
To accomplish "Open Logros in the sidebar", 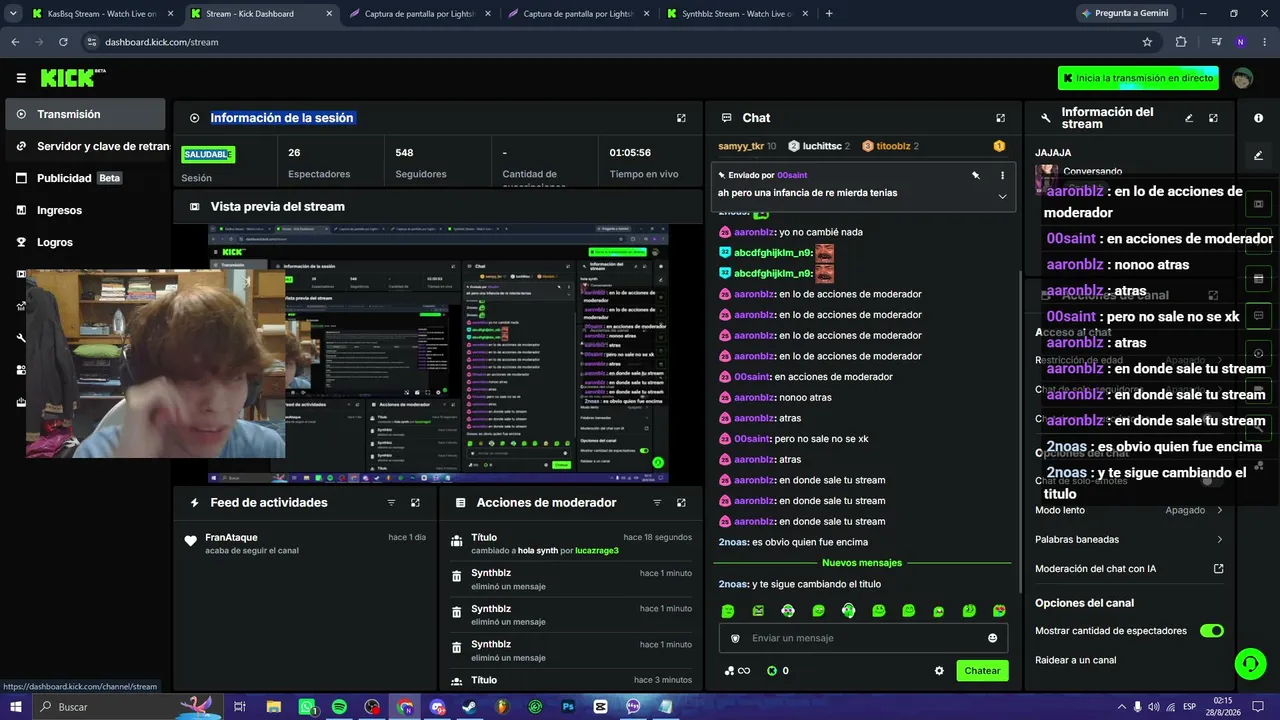I will 85,242.
